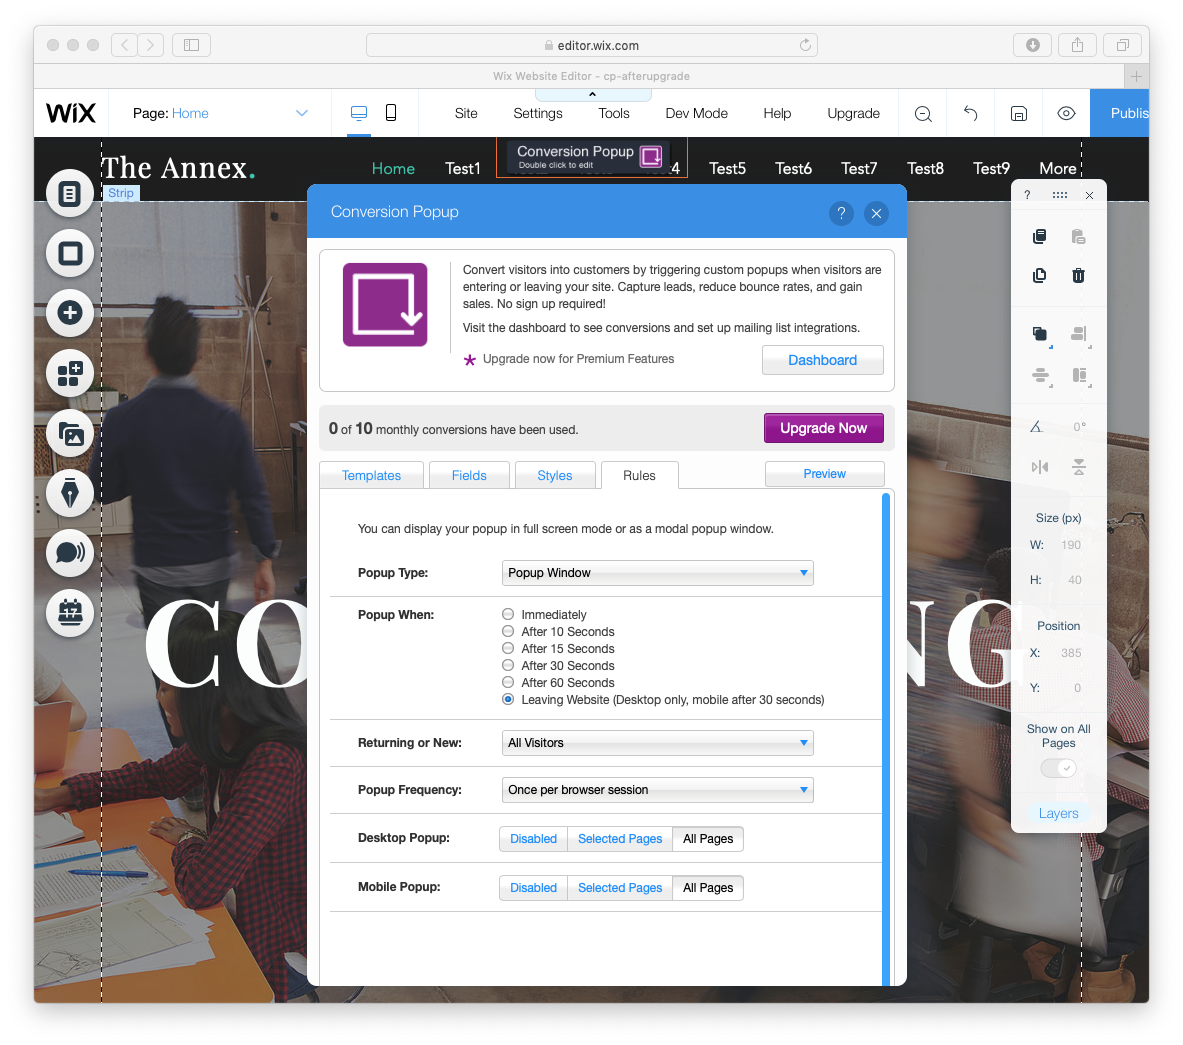Click the X position field showing 385

1071,653
